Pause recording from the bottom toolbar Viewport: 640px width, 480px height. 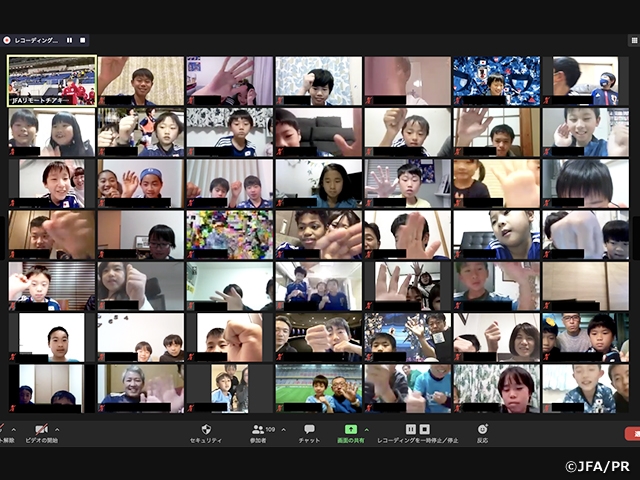point(411,429)
